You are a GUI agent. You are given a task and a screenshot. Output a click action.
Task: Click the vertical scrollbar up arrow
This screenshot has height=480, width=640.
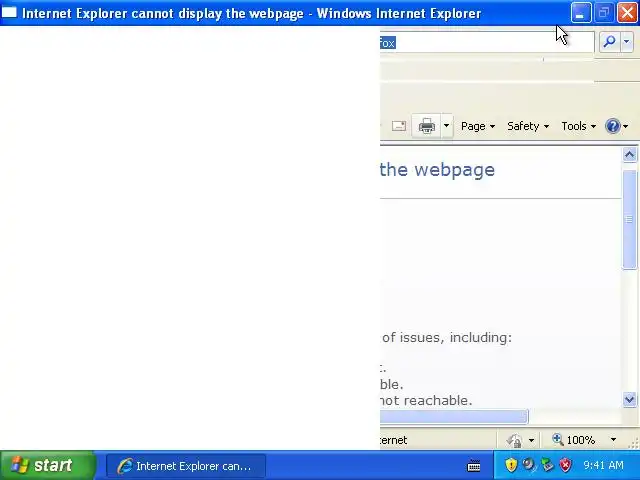[629, 155]
